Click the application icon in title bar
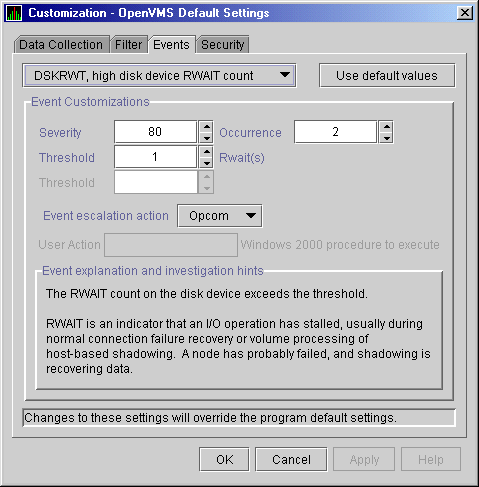The image size is (479, 487). coord(14,13)
